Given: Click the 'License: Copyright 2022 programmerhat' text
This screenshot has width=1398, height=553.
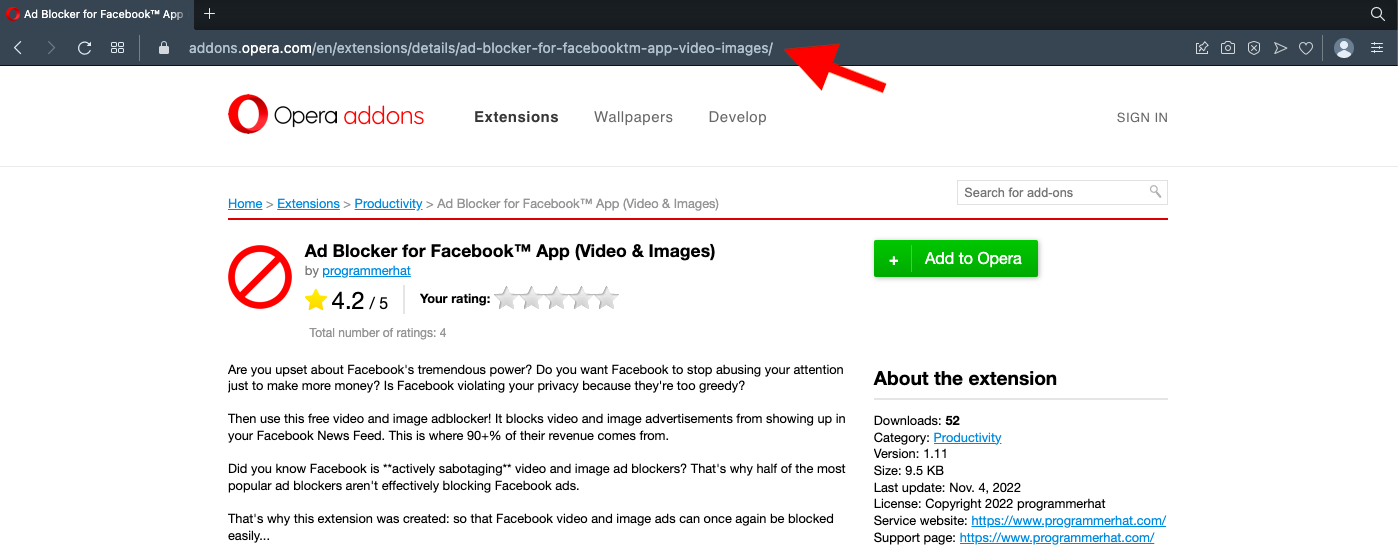Looking at the screenshot, I should click(990, 504).
